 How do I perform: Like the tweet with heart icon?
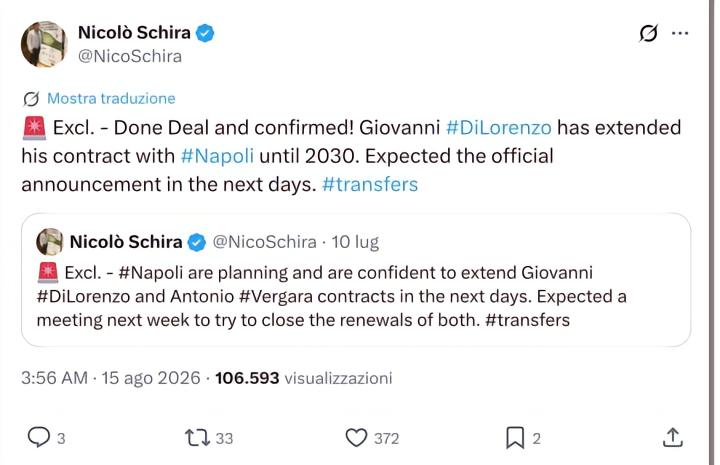pyautogui.click(x=356, y=437)
